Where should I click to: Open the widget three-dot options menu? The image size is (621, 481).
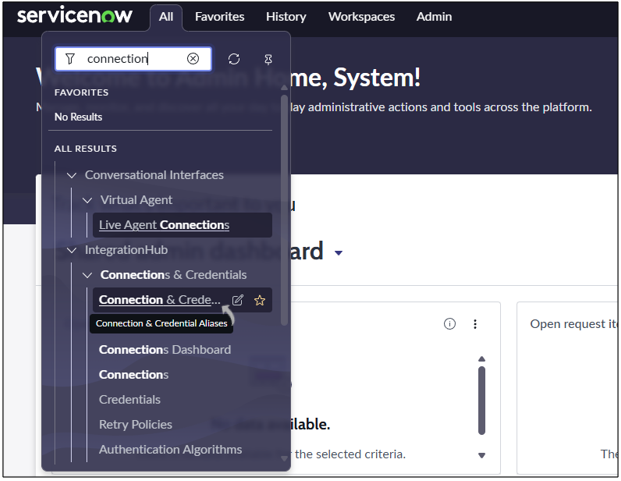pos(475,324)
